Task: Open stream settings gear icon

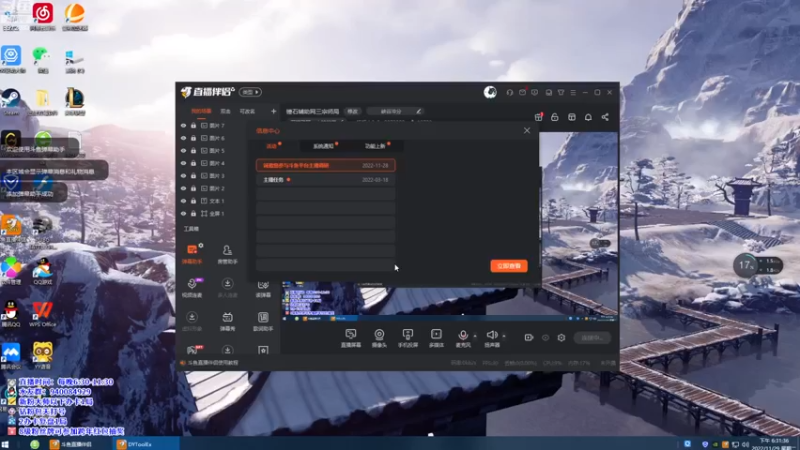Action: tap(561, 337)
